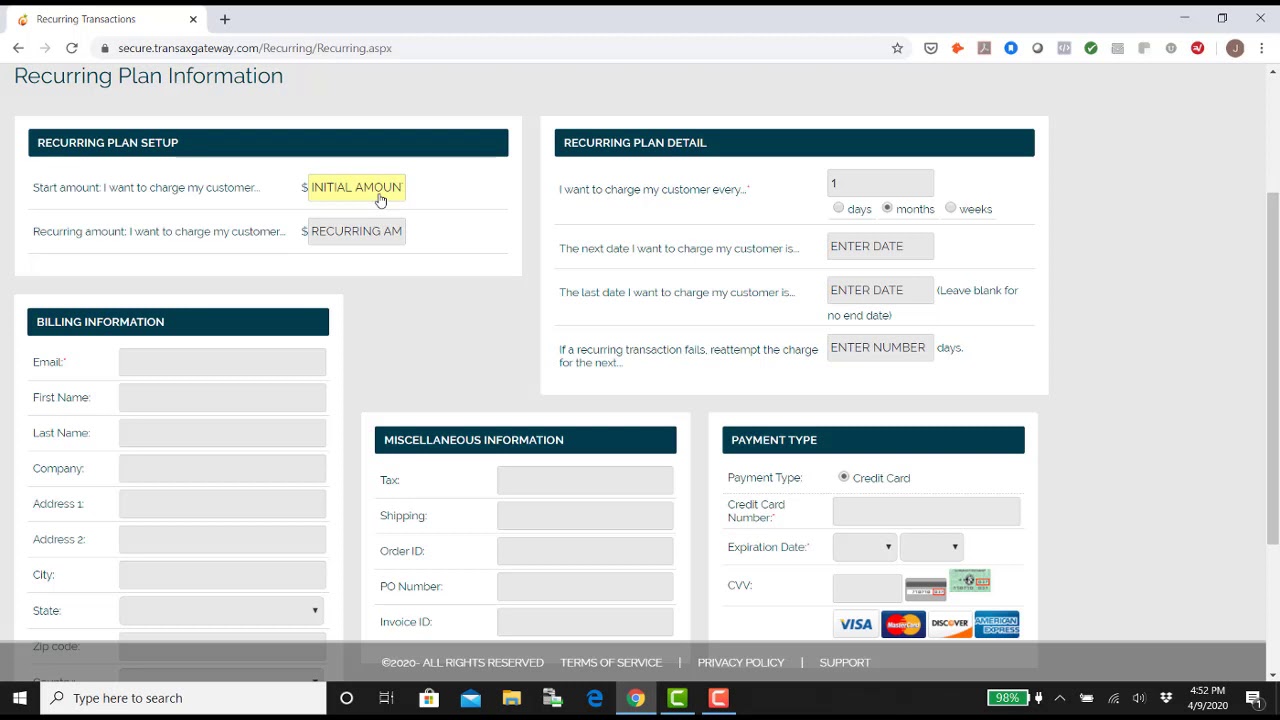Click the reattempt days number field
This screenshot has height=720, width=1280.
[x=880, y=347]
